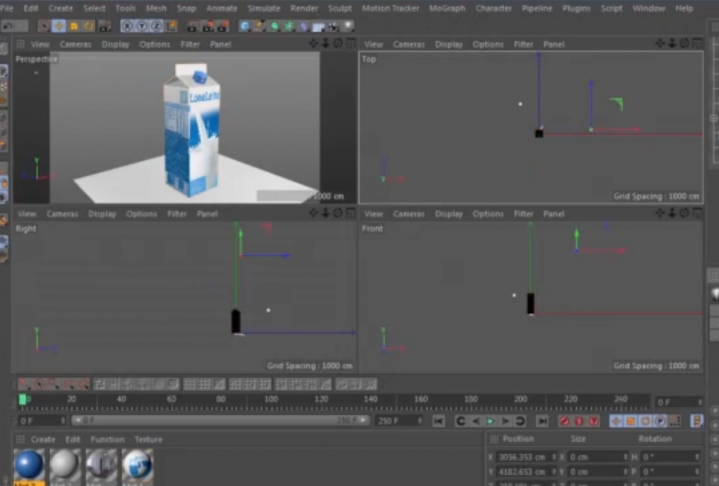This screenshot has height=486, width=719.
Task: Click frame 100 on the timeline ruler
Action: (x=271, y=400)
